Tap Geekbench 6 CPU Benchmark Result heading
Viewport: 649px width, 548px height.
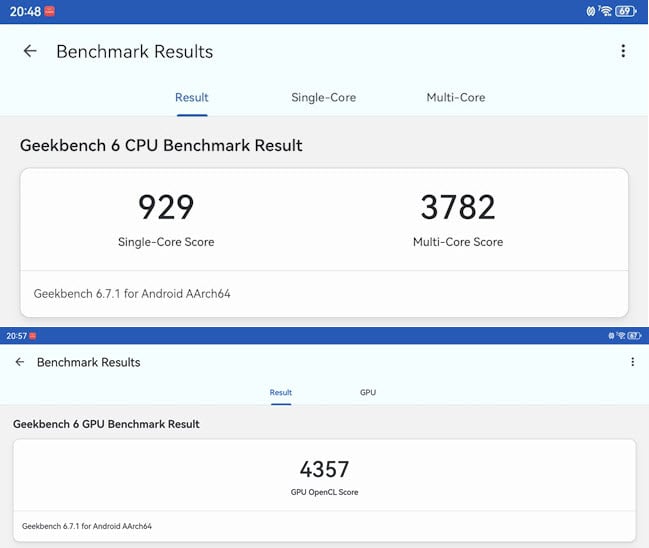(x=161, y=146)
